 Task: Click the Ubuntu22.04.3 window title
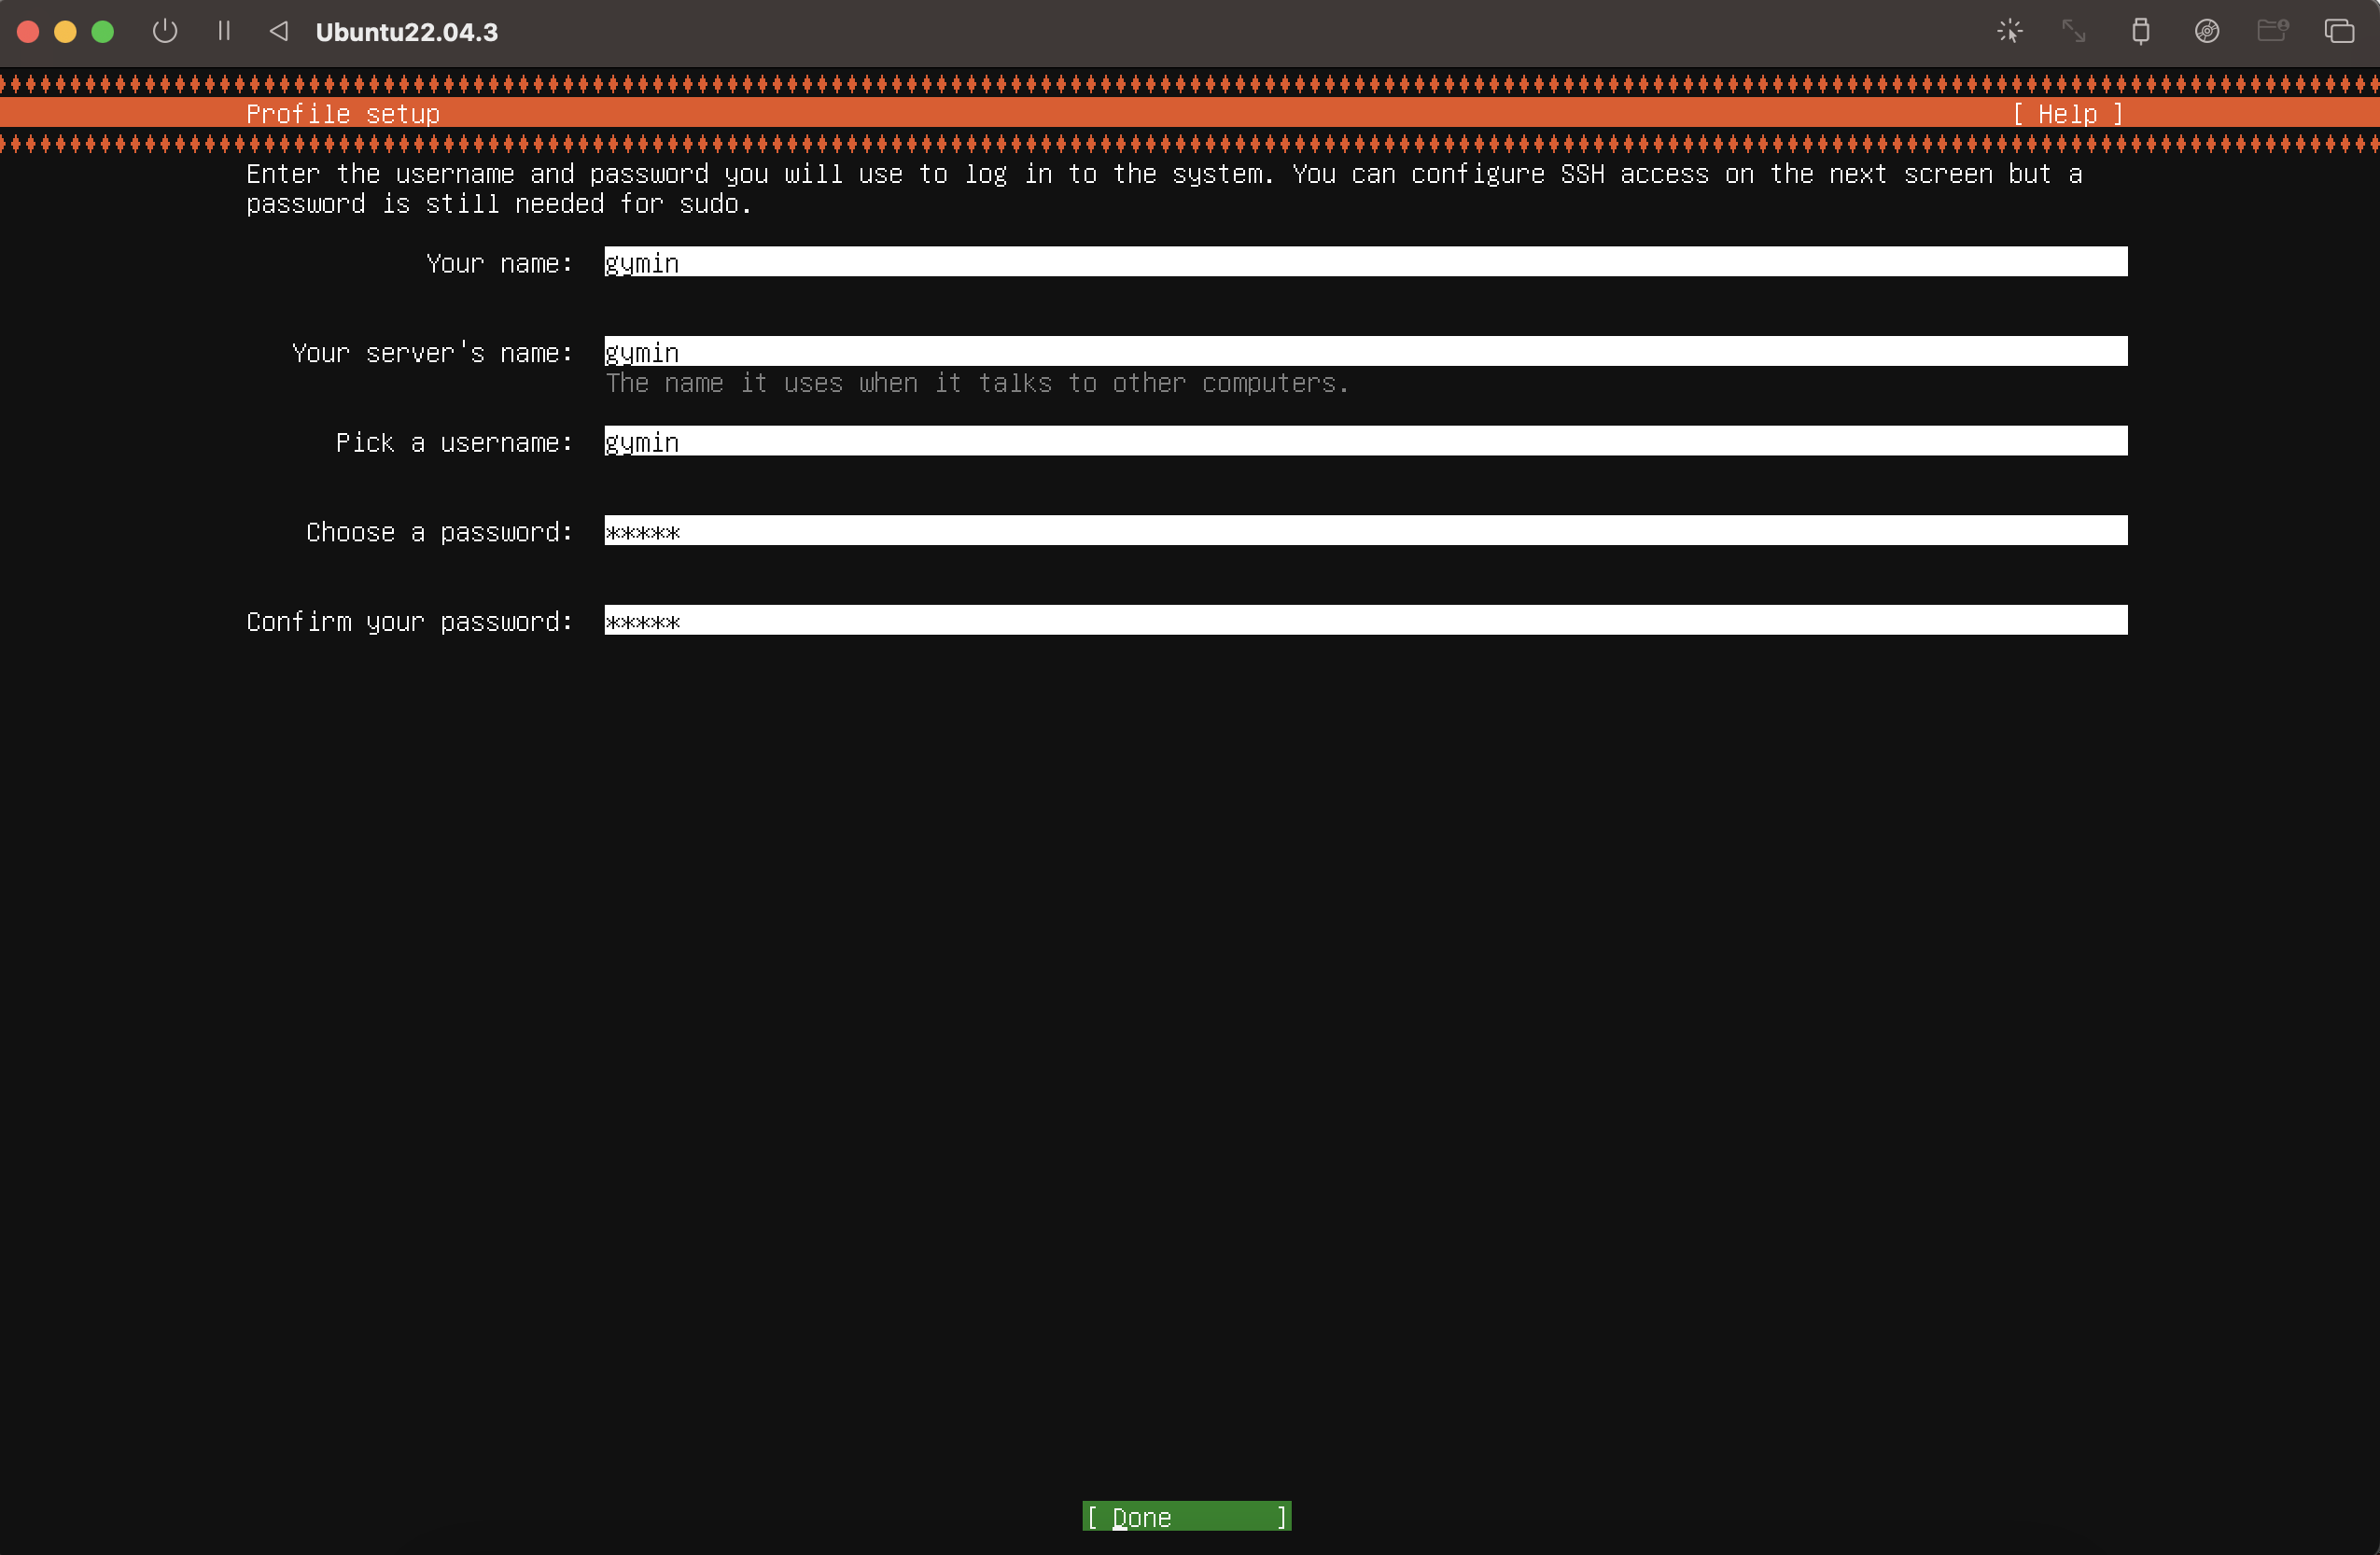(406, 32)
